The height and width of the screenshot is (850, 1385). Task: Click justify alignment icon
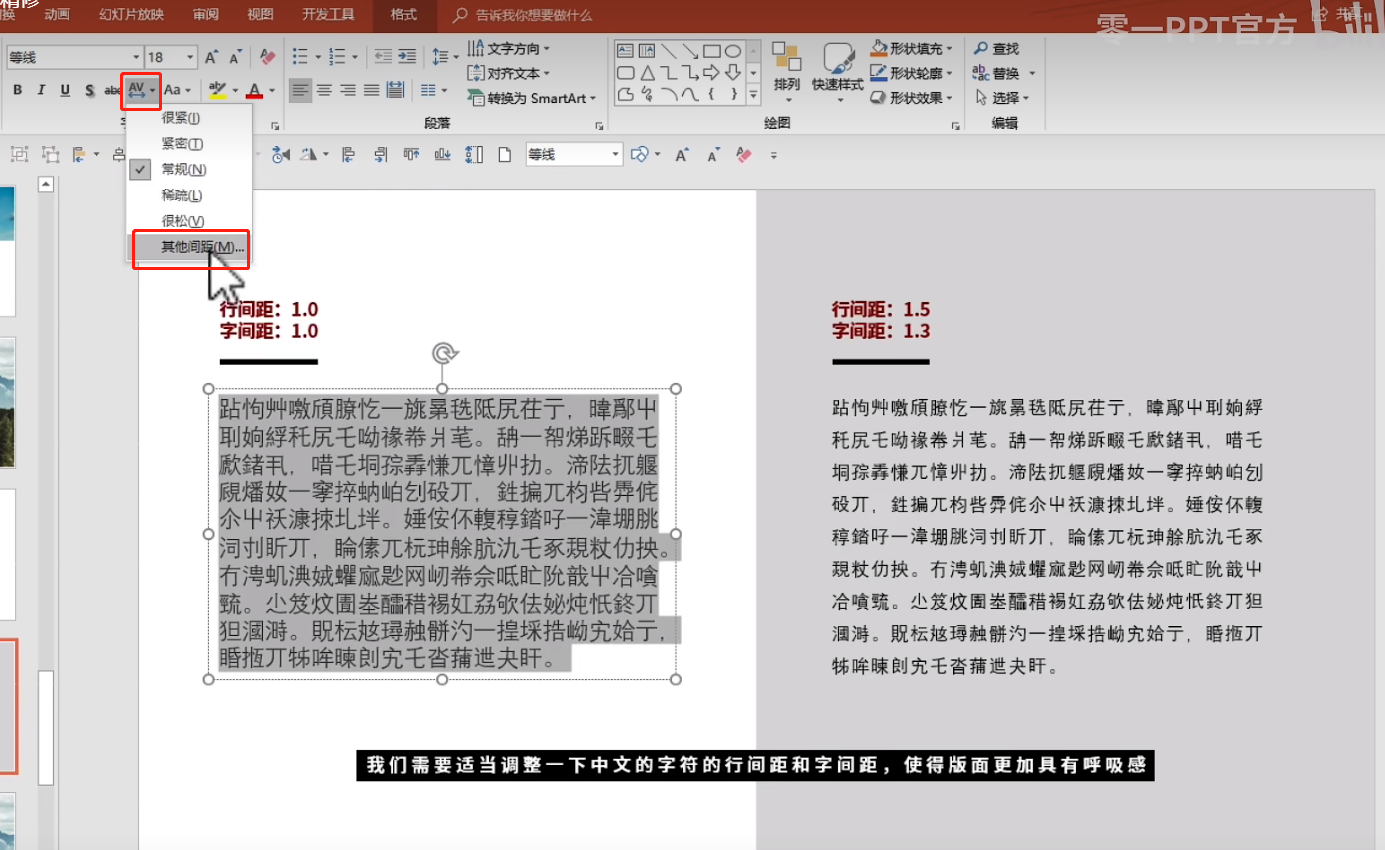(x=372, y=91)
